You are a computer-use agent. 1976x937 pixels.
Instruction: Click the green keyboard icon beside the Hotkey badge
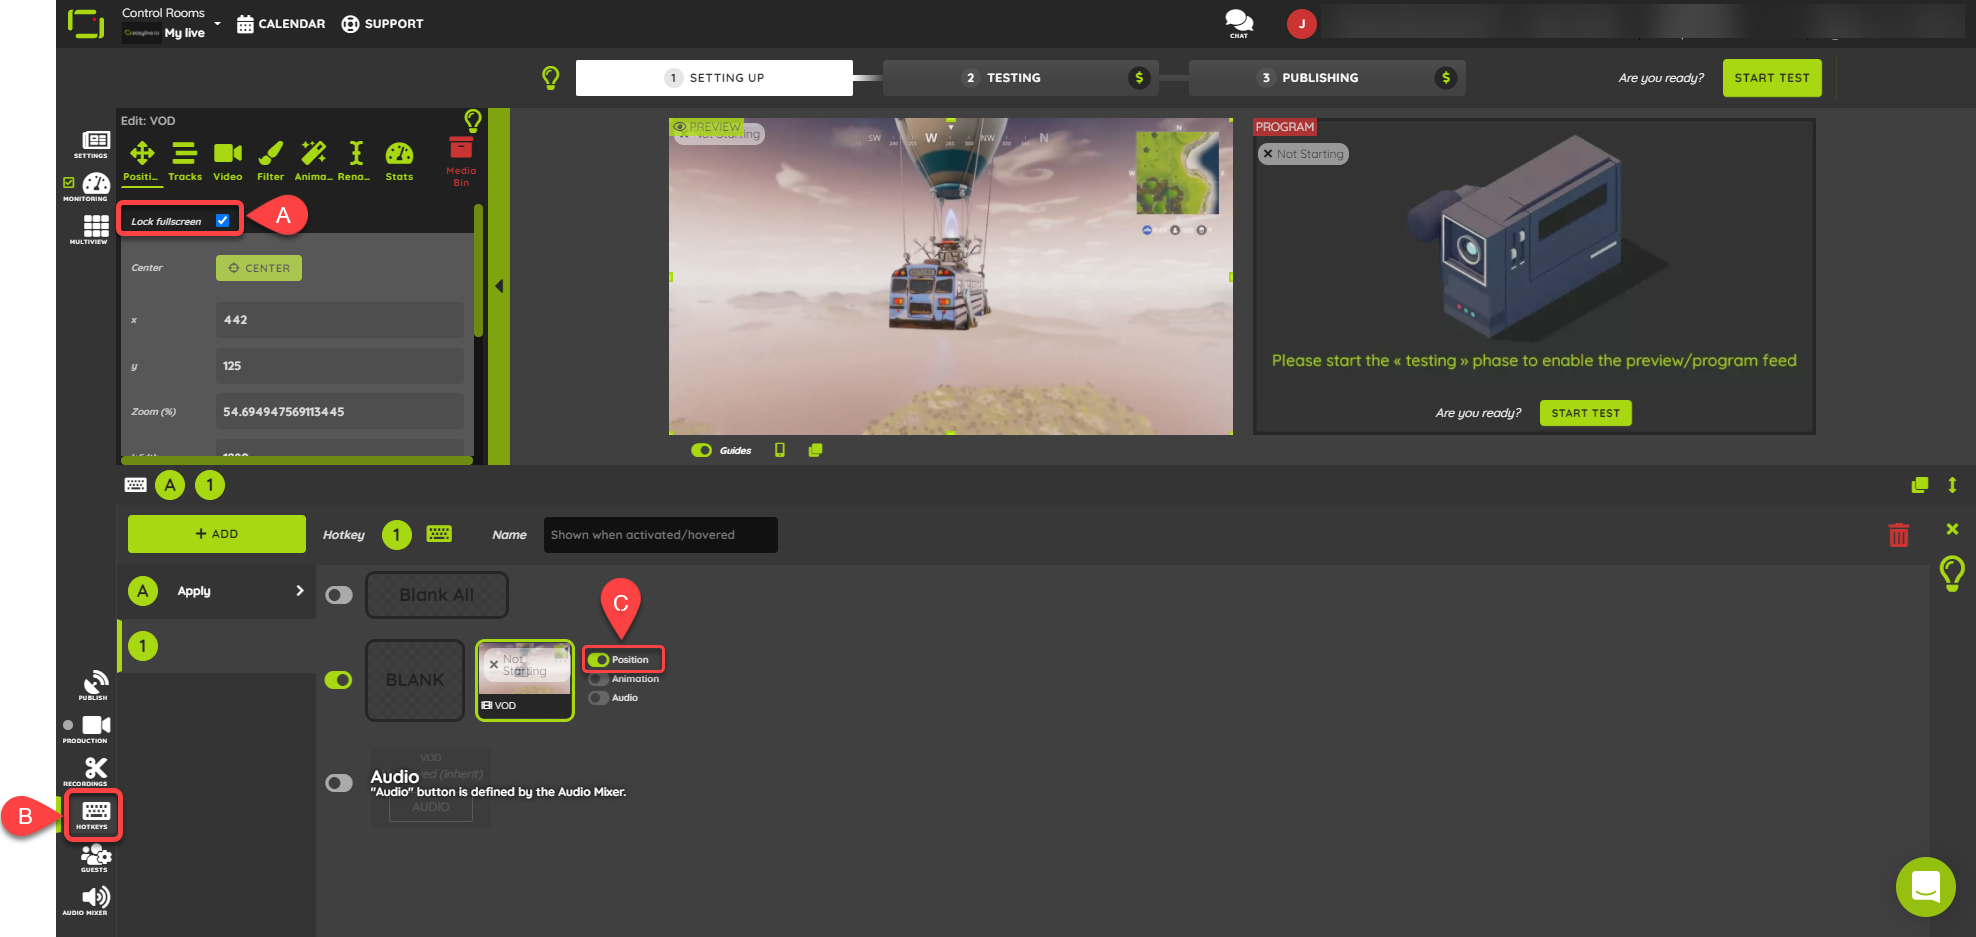(439, 534)
